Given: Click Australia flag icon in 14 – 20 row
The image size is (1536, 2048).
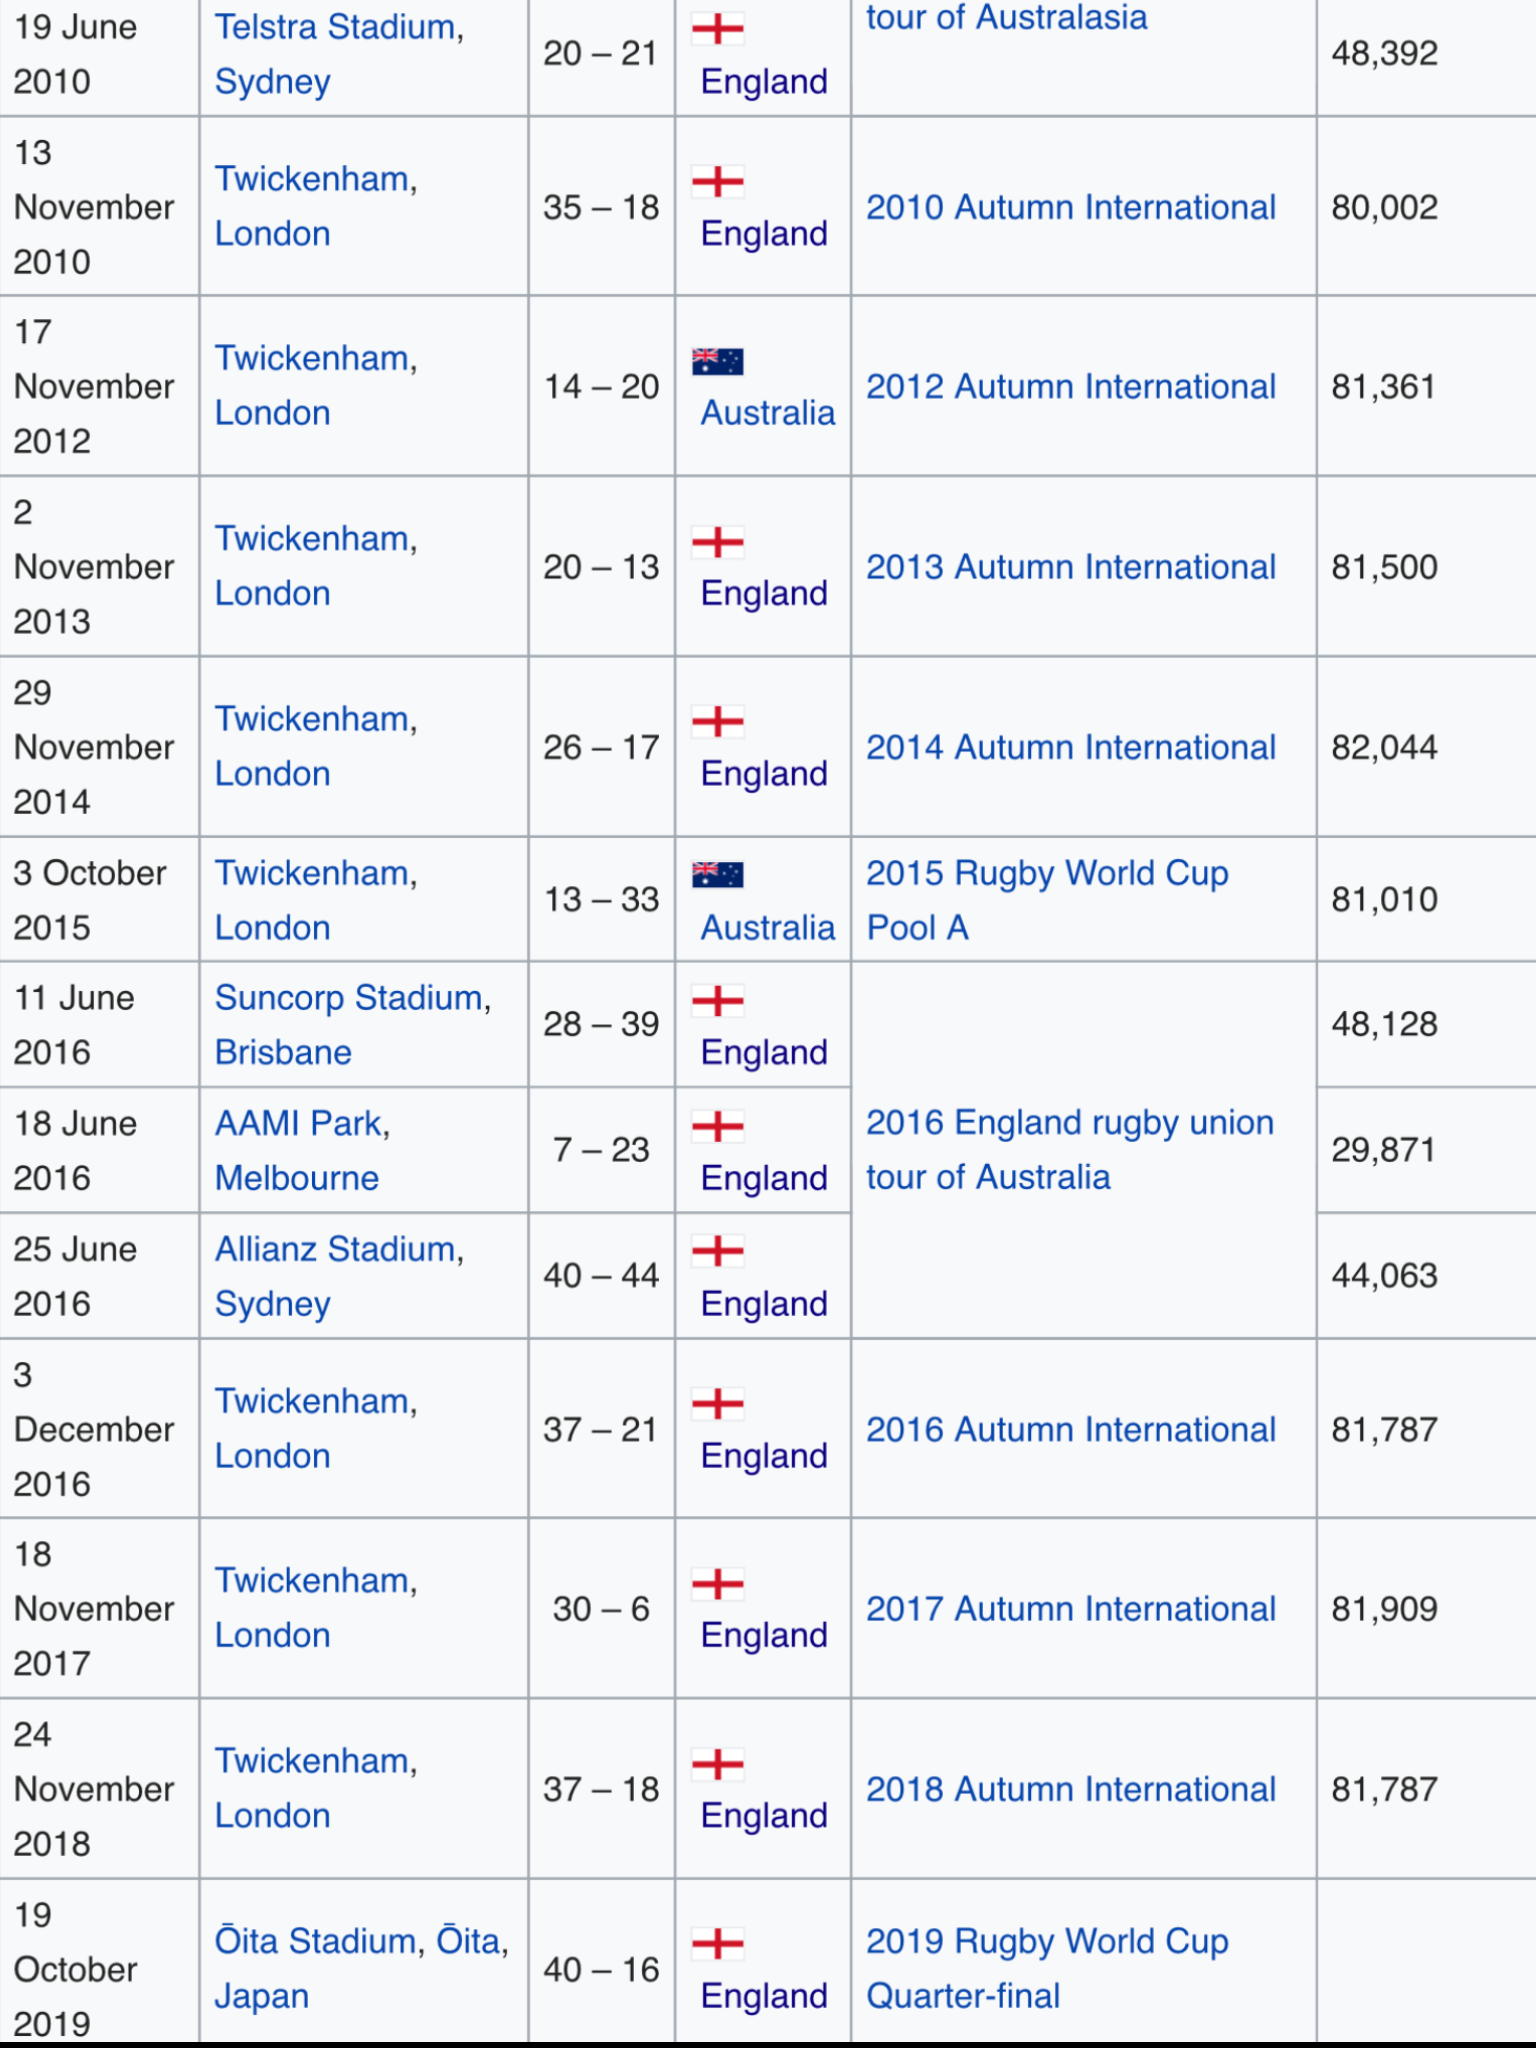Looking at the screenshot, I should 717,361.
